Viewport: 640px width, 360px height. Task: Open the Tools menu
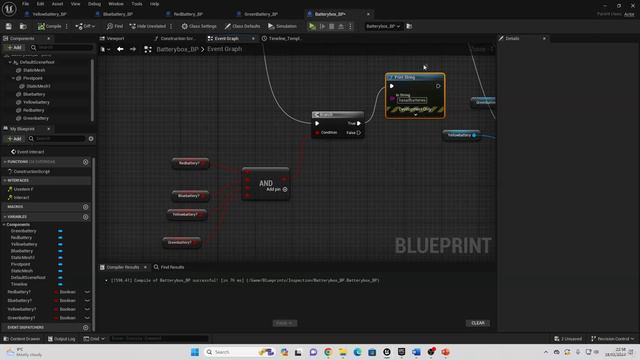(137, 4)
